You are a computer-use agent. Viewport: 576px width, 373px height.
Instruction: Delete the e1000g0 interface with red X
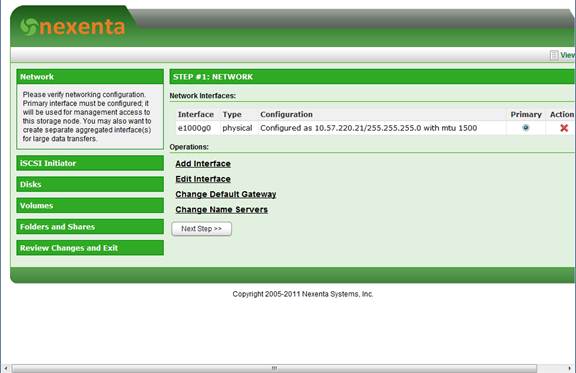pos(564,128)
